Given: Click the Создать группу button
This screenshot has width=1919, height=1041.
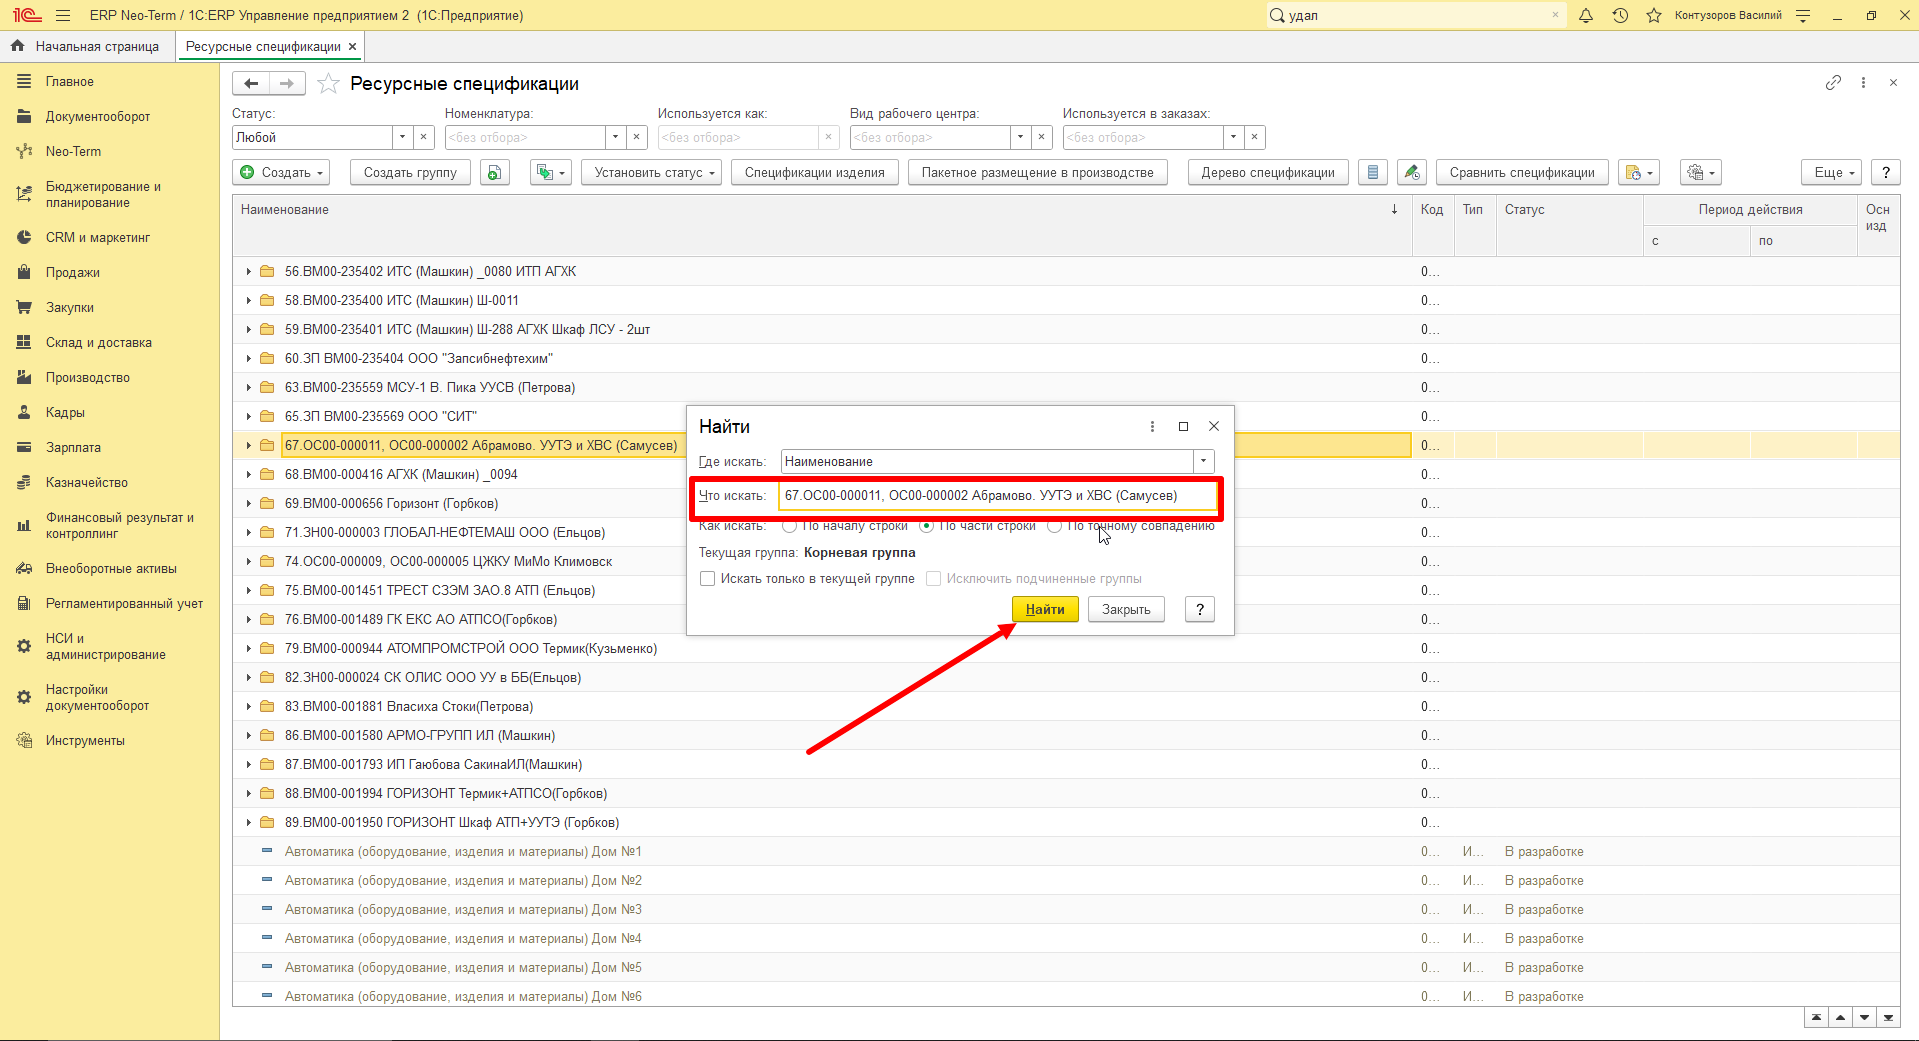Looking at the screenshot, I should pos(410,173).
